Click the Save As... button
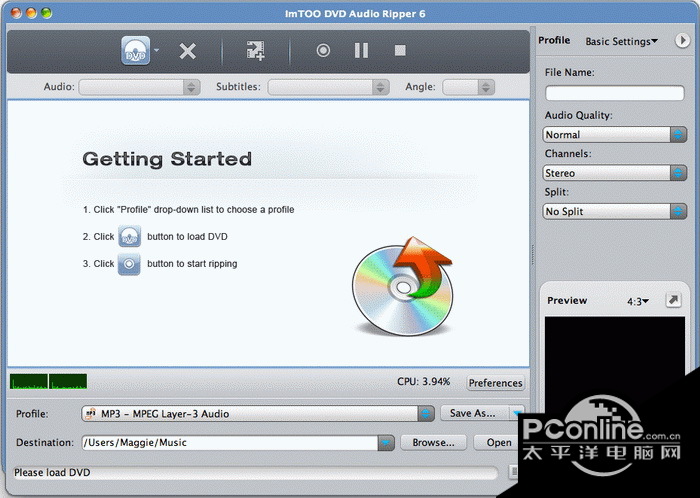700x498 pixels. [x=475, y=413]
